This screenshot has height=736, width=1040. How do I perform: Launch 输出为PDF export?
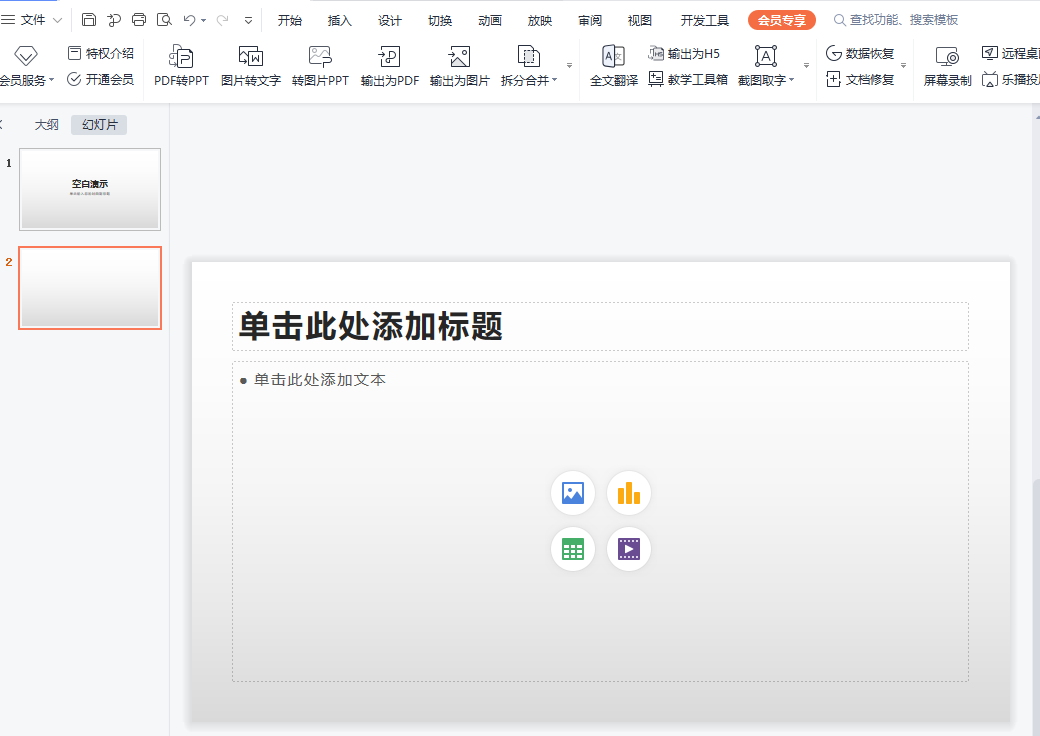pyautogui.click(x=389, y=65)
